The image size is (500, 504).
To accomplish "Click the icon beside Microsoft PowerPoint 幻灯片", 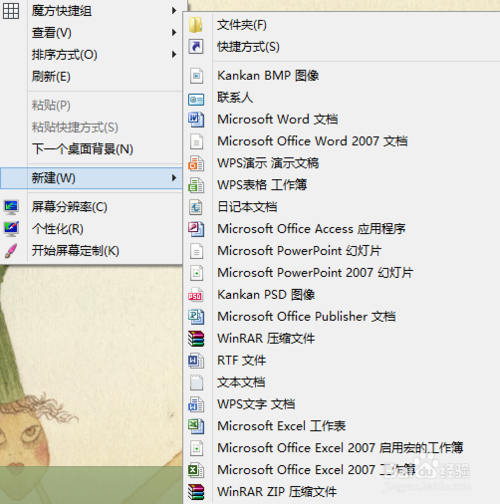I will point(196,251).
